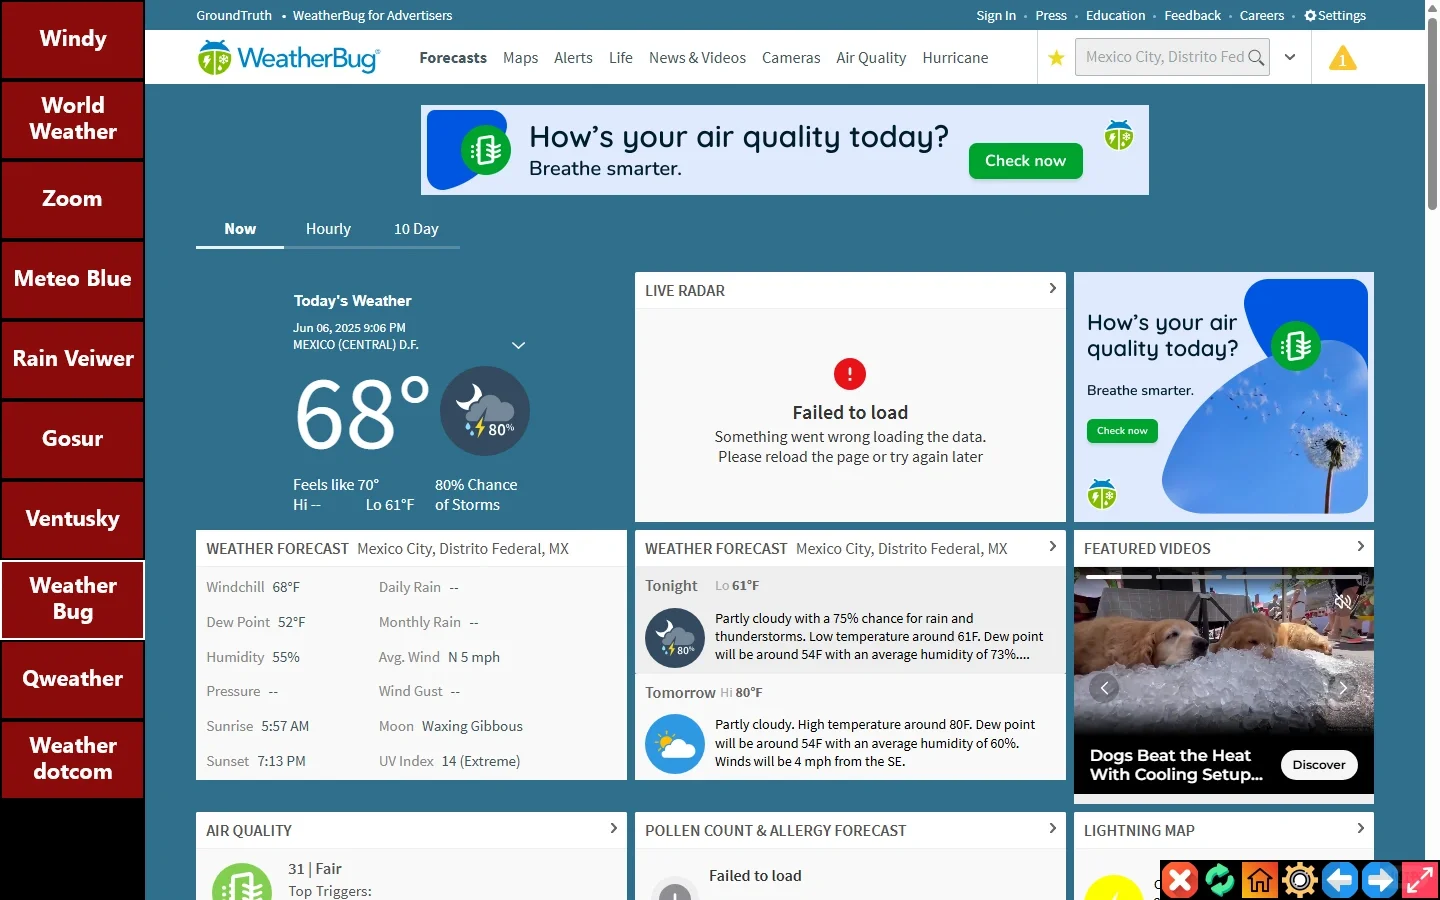The image size is (1440, 900).
Task: Select Zoom in the left sidebar
Action: [x=73, y=199]
